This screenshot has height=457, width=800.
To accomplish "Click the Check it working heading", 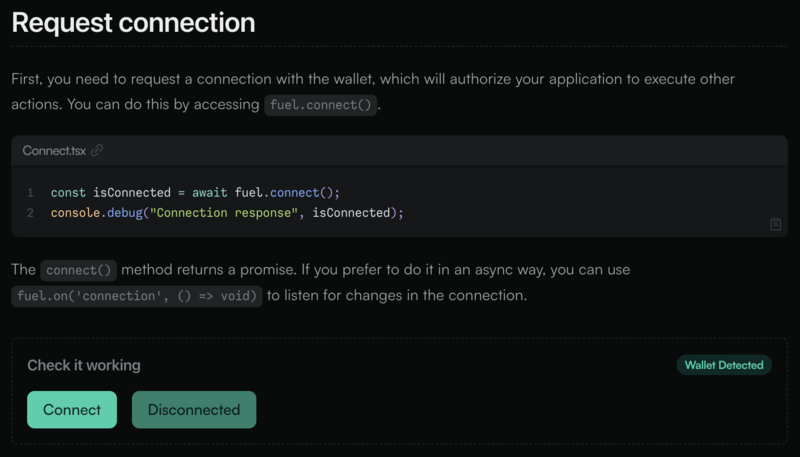I will pyautogui.click(x=84, y=365).
